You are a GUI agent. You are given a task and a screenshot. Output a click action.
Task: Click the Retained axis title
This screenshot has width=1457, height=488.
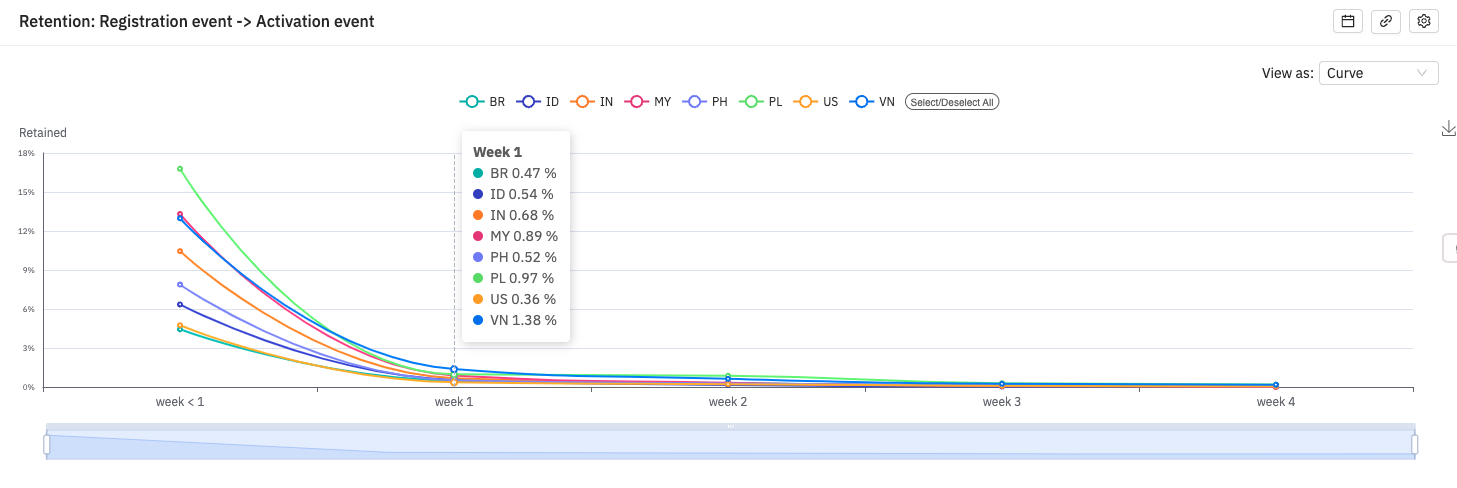[x=43, y=133]
